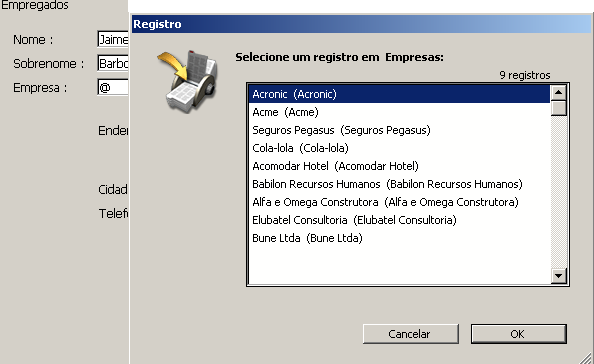The width and height of the screenshot is (594, 364).
Task: Confirm selection with the OK button
Action: click(519, 334)
